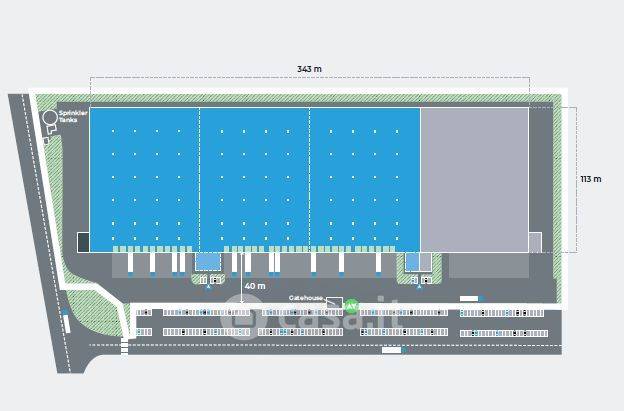624x411 pixels.
Task: Select the middle blue warehouse section
Action: click(254, 177)
